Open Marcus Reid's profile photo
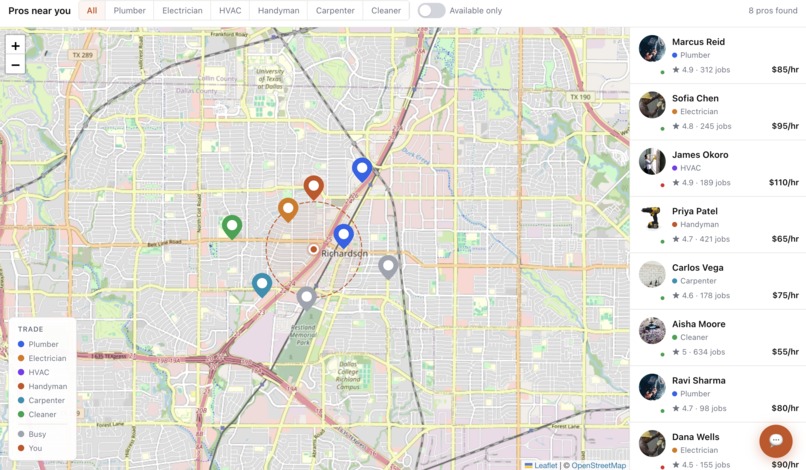806x470 pixels. click(652, 48)
